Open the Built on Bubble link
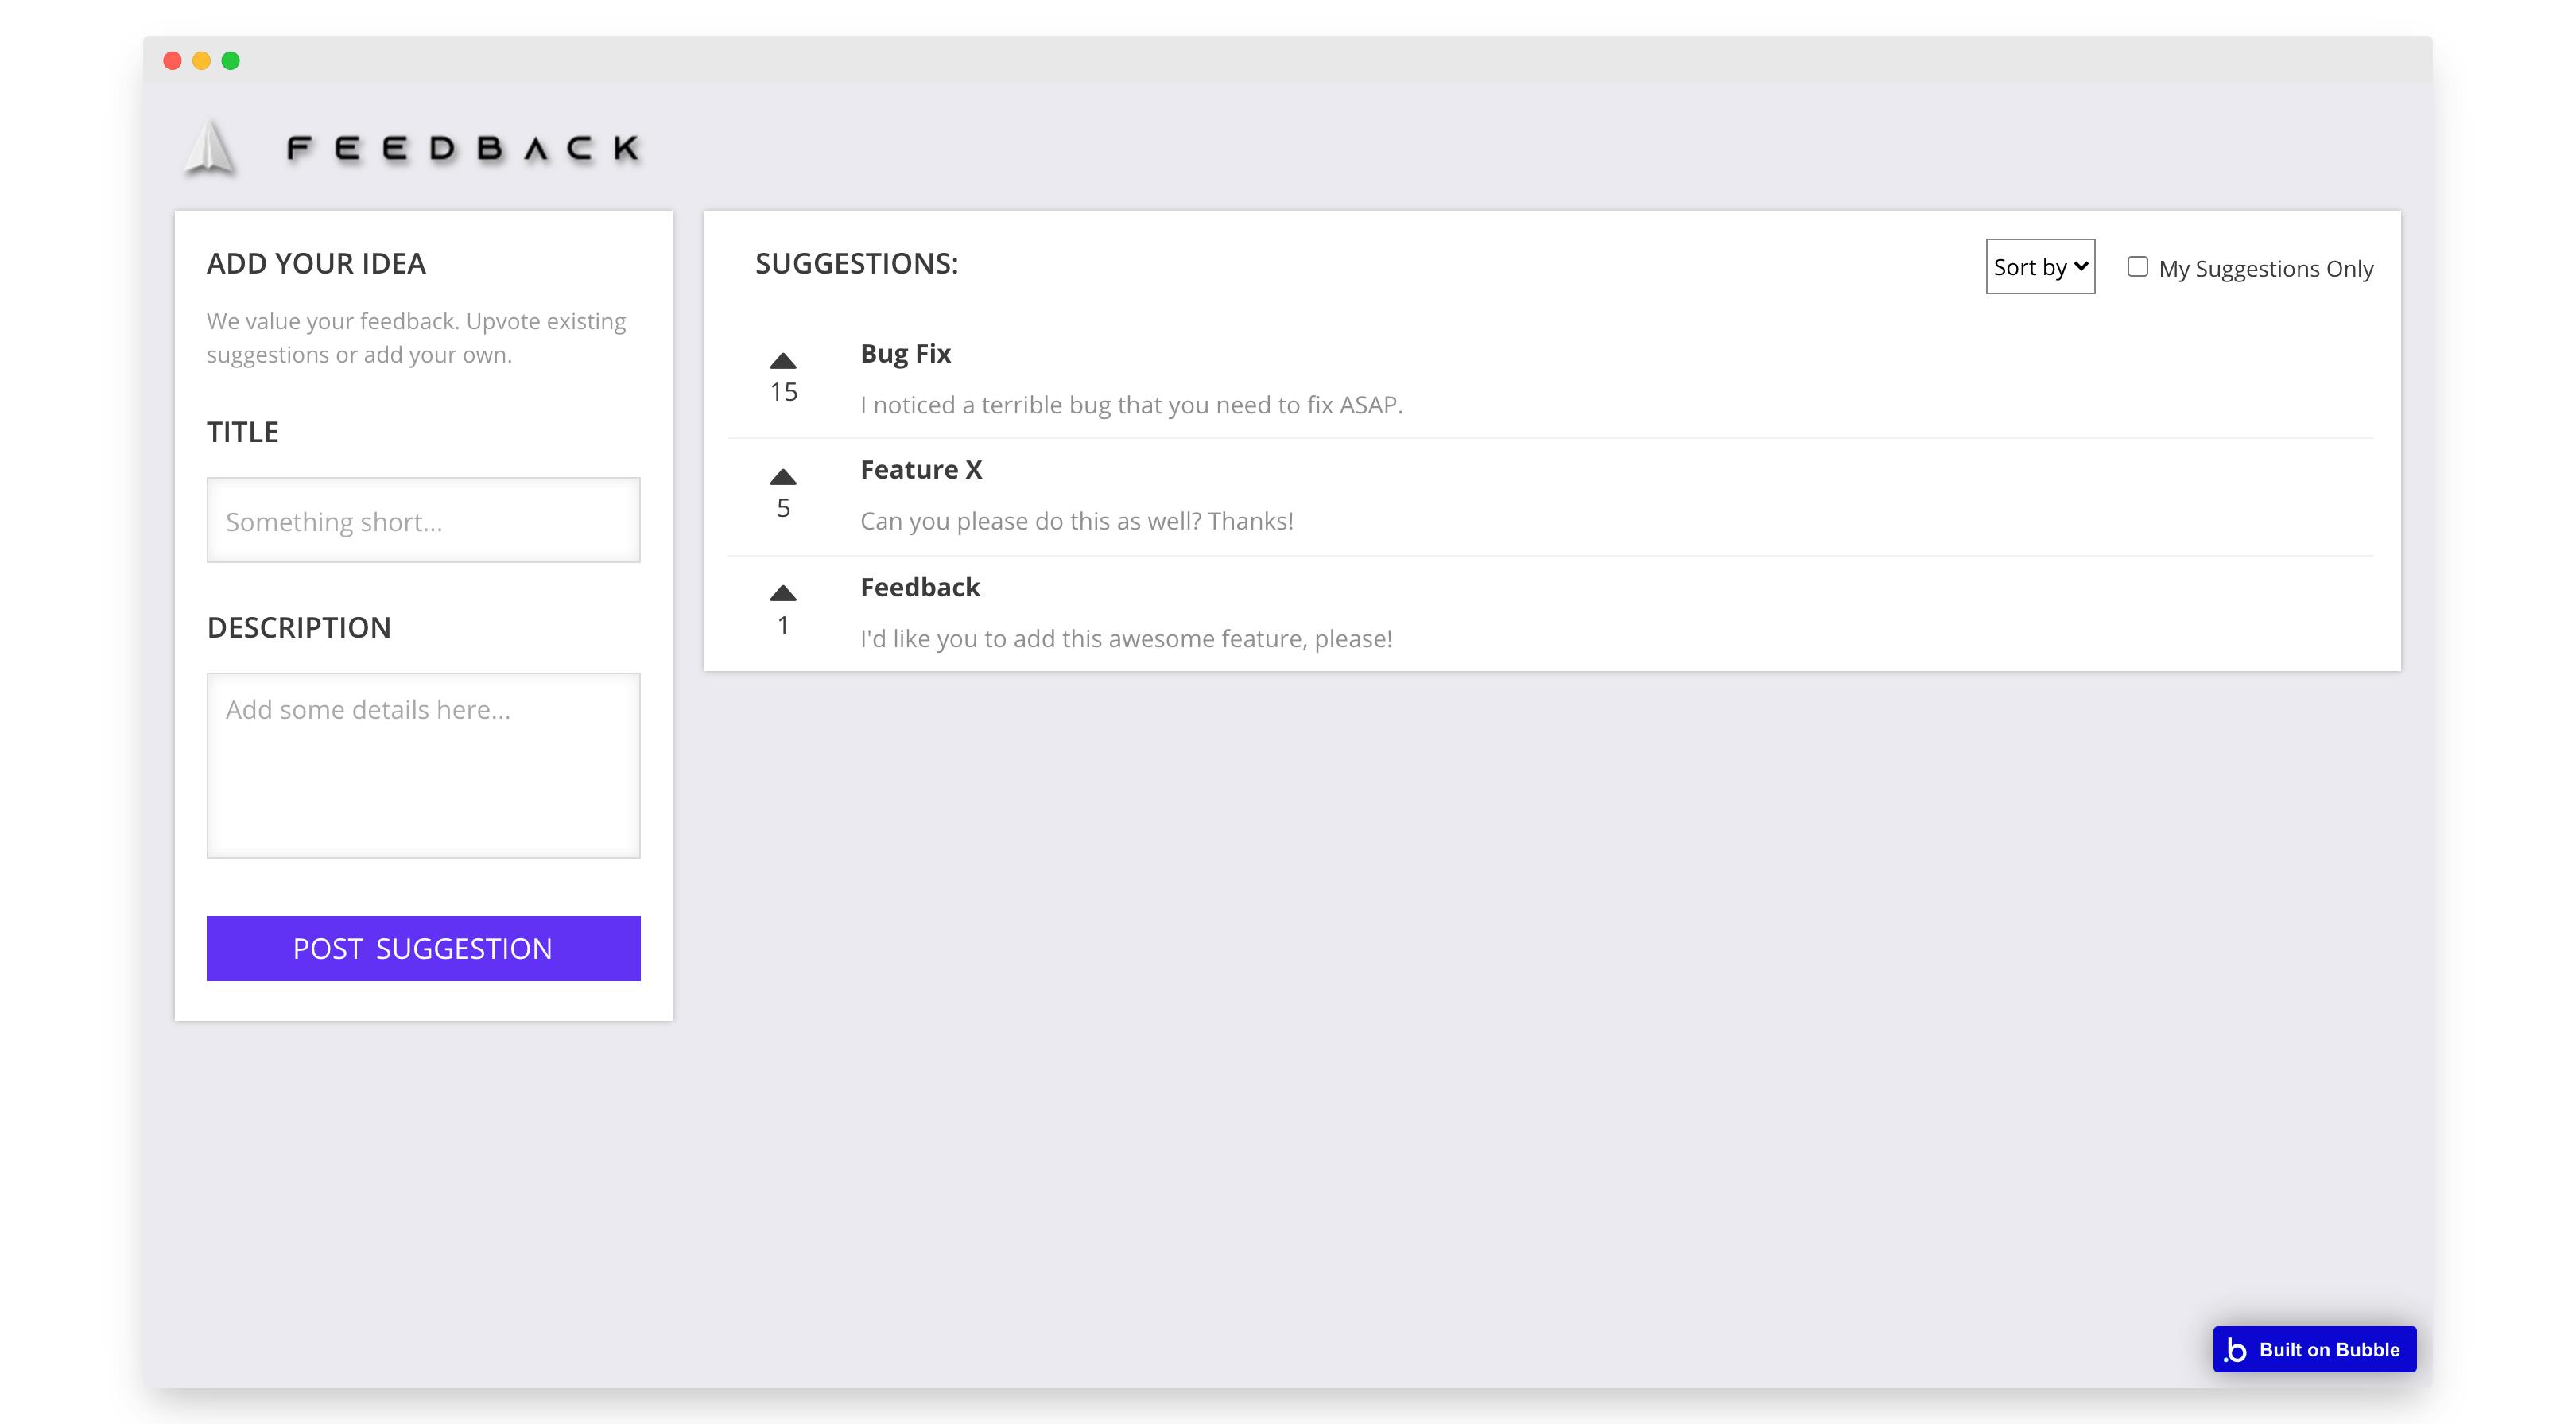Image resolution: width=2576 pixels, height=1424 pixels. coord(2314,1350)
